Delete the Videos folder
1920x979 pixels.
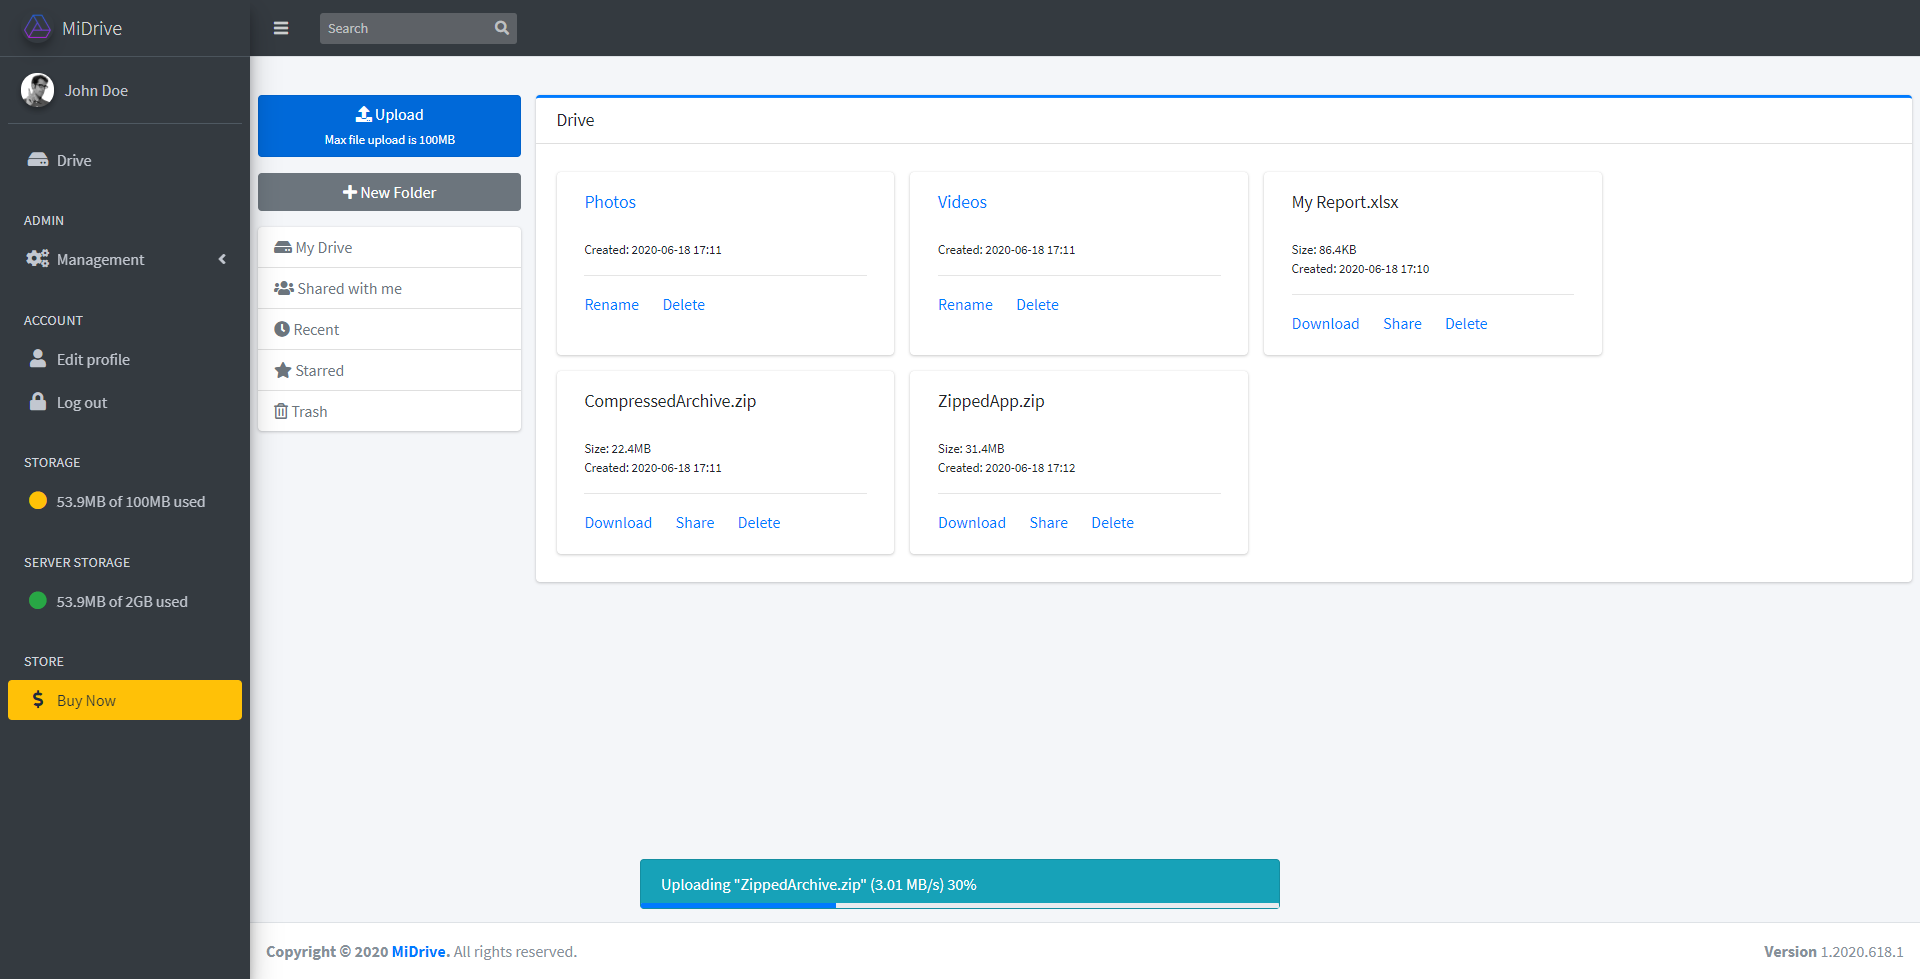(x=1037, y=305)
